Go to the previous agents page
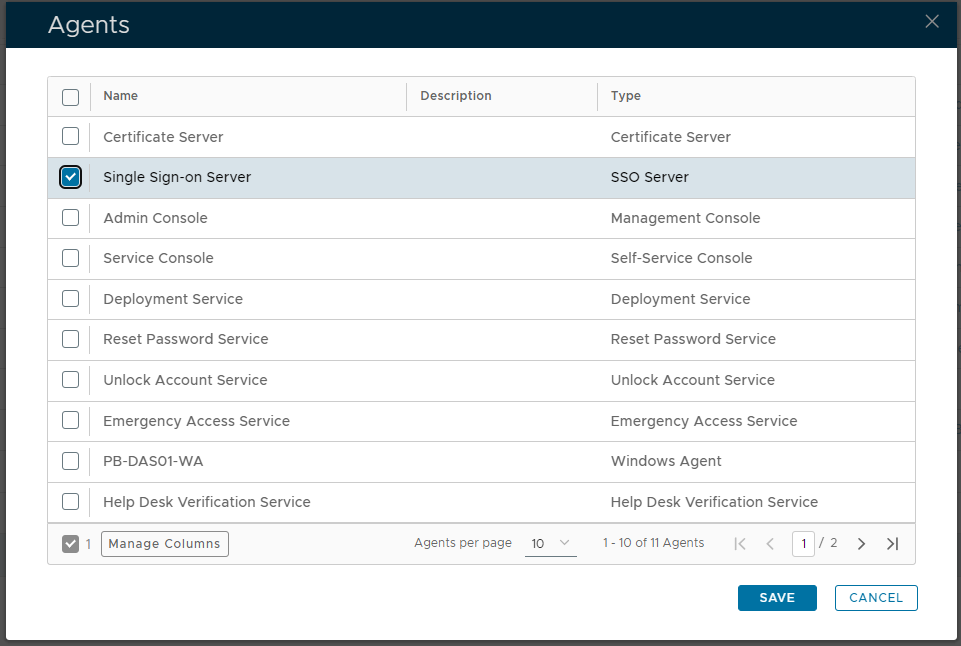Viewport: 961px width, 646px height. tap(770, 544)
